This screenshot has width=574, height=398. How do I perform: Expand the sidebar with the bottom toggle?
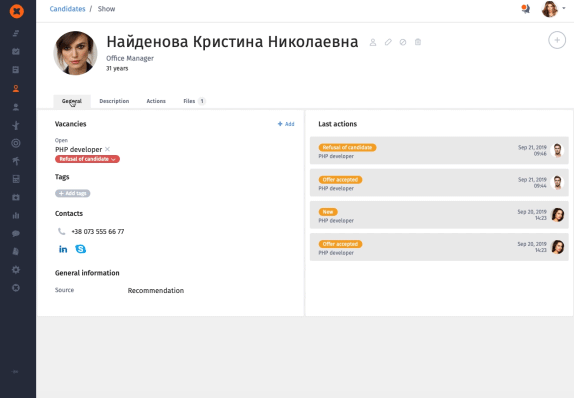15,372
